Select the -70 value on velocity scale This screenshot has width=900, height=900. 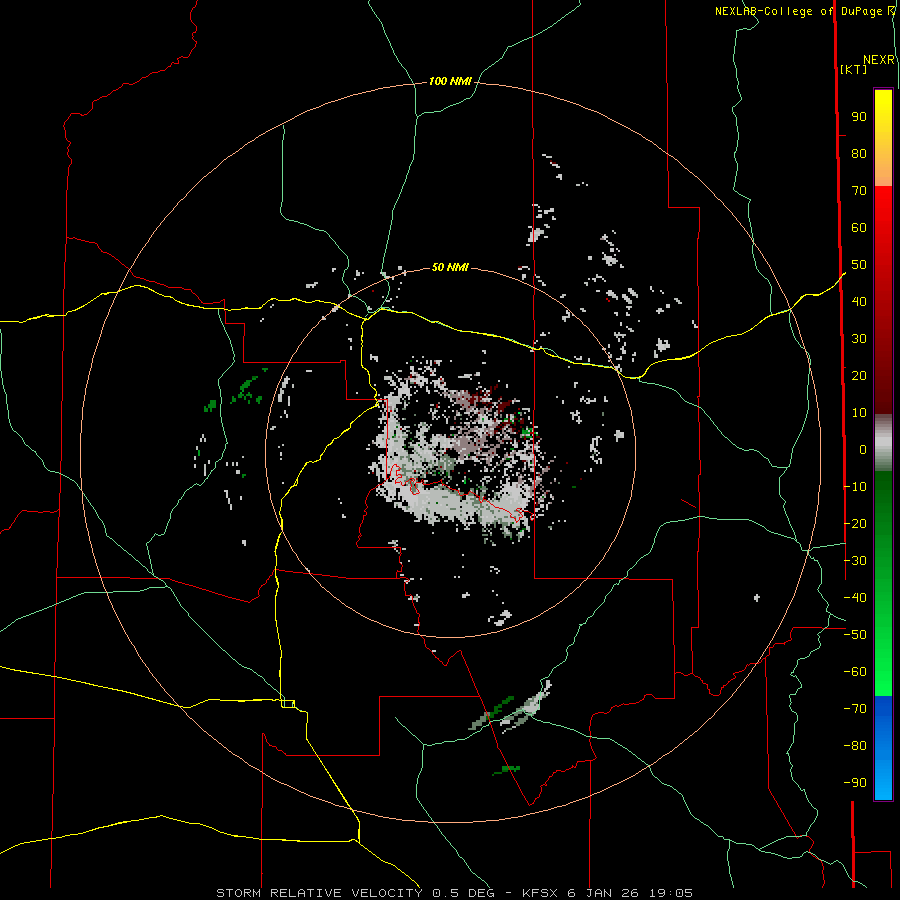[855, 709]
